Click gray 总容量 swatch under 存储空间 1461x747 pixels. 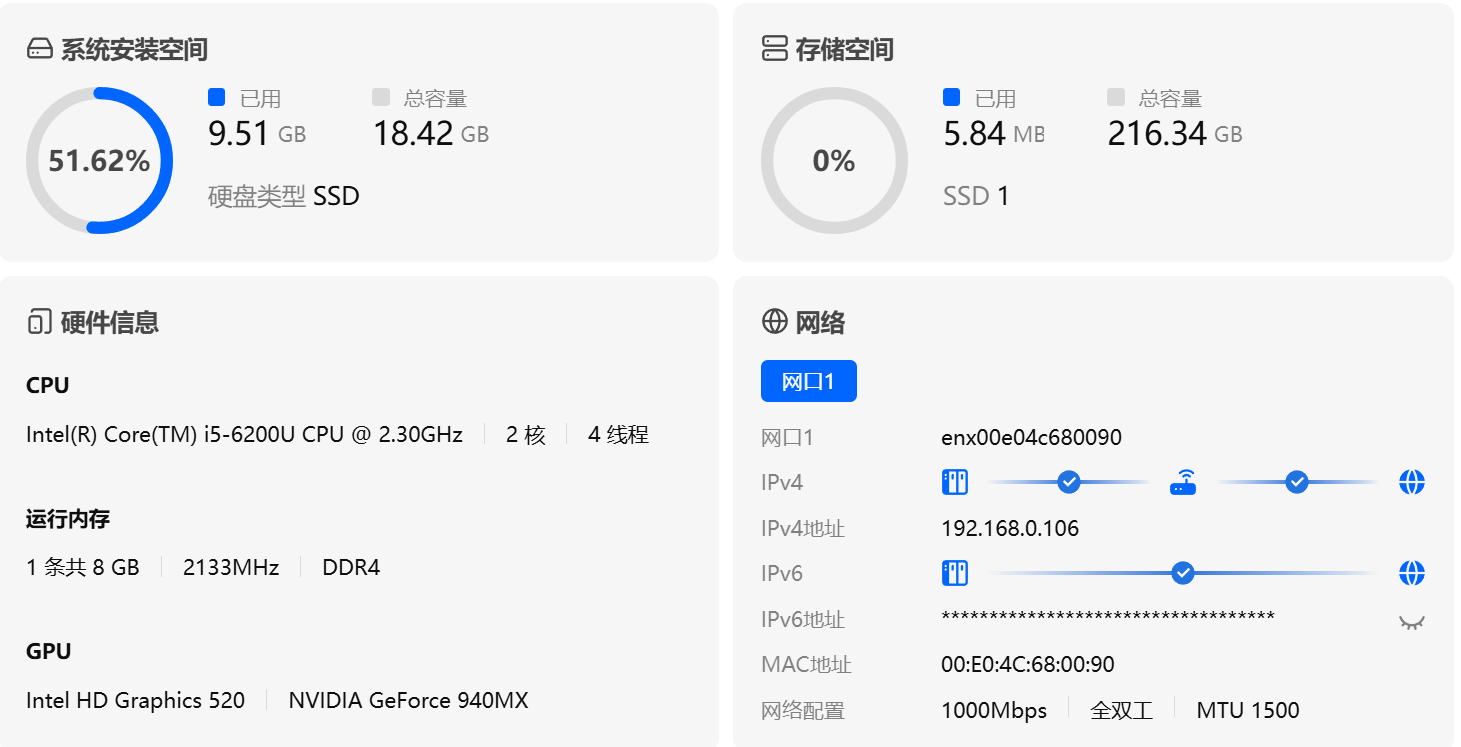(1116, 97)
